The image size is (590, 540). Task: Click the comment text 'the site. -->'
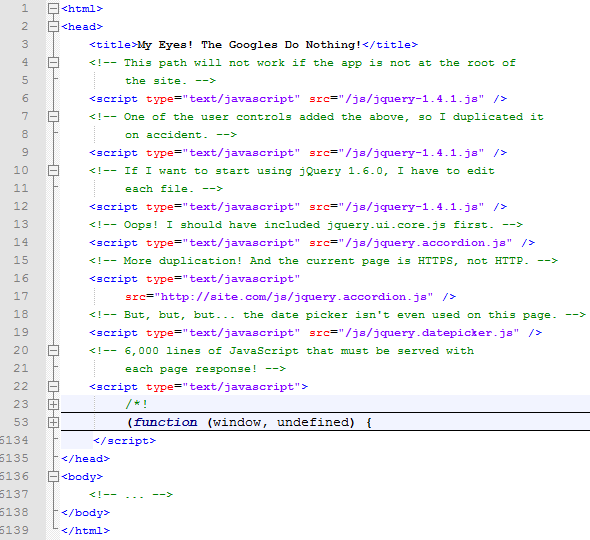(x=170, y=81)
